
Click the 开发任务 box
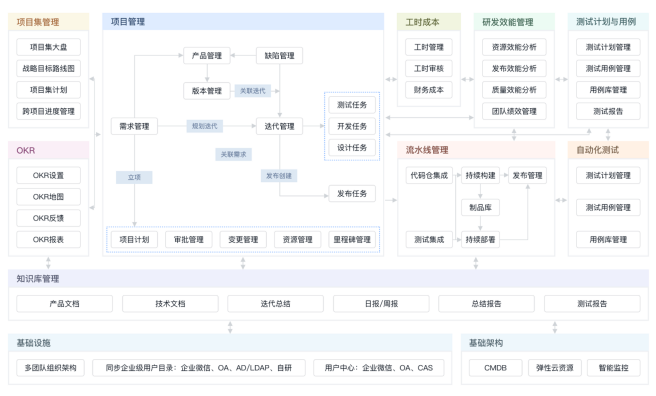click(x=352, y=126)
